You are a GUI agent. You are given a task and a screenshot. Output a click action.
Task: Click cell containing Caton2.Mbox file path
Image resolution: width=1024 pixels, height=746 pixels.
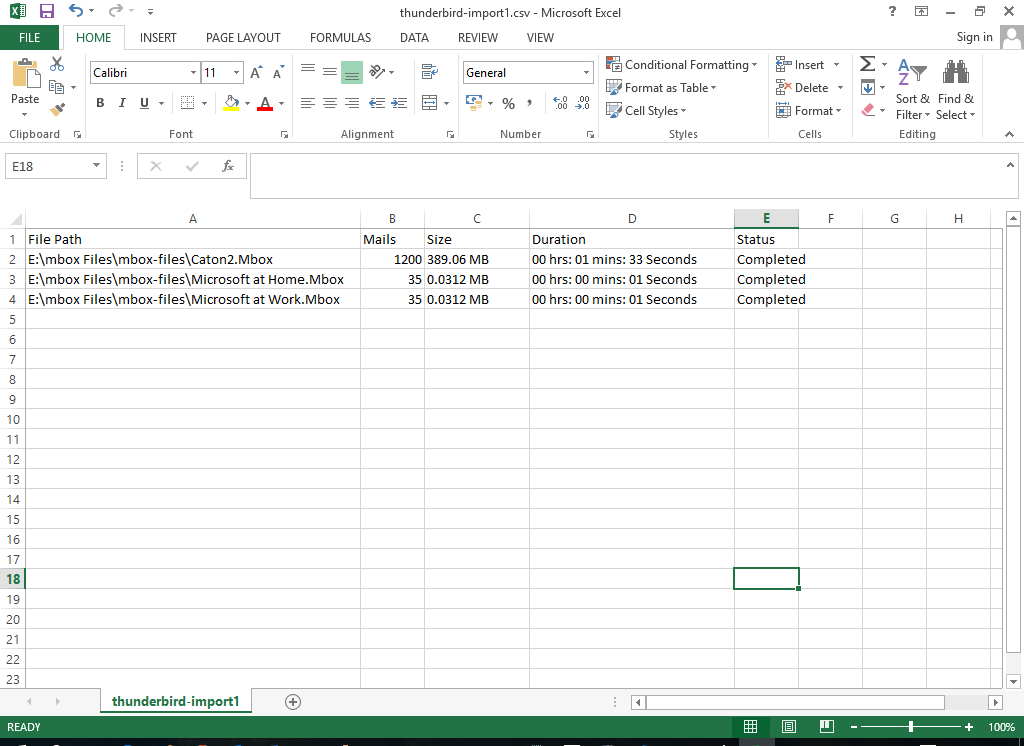point(193,259)
